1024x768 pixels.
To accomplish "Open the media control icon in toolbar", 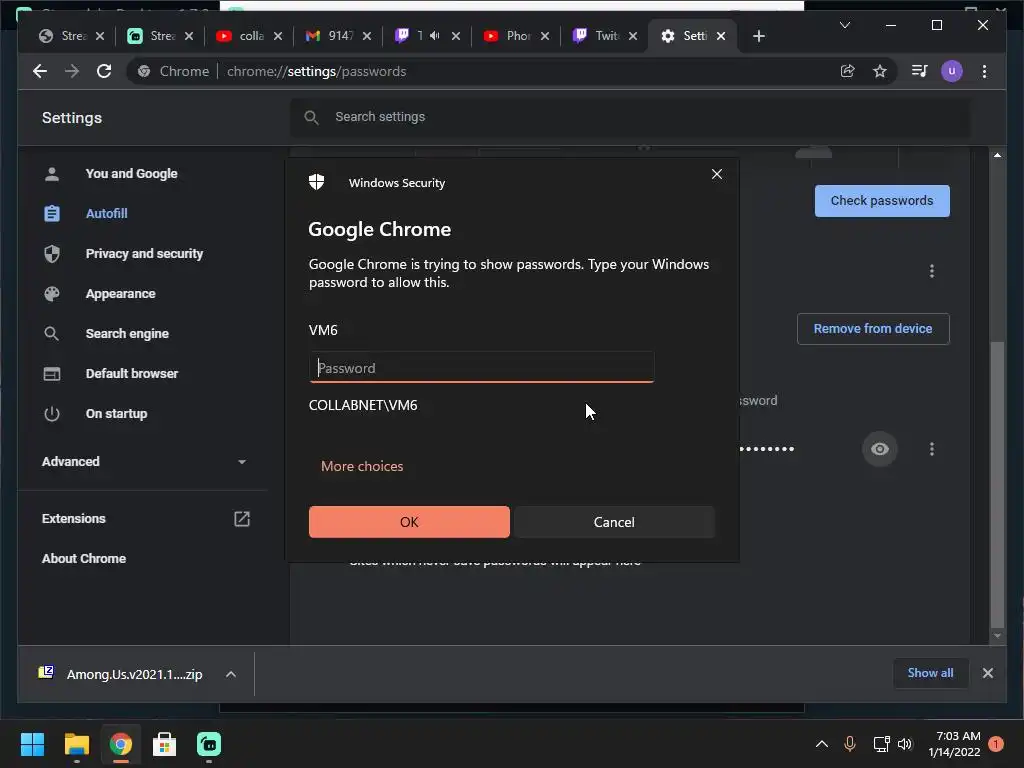I will tap(920, 71).
